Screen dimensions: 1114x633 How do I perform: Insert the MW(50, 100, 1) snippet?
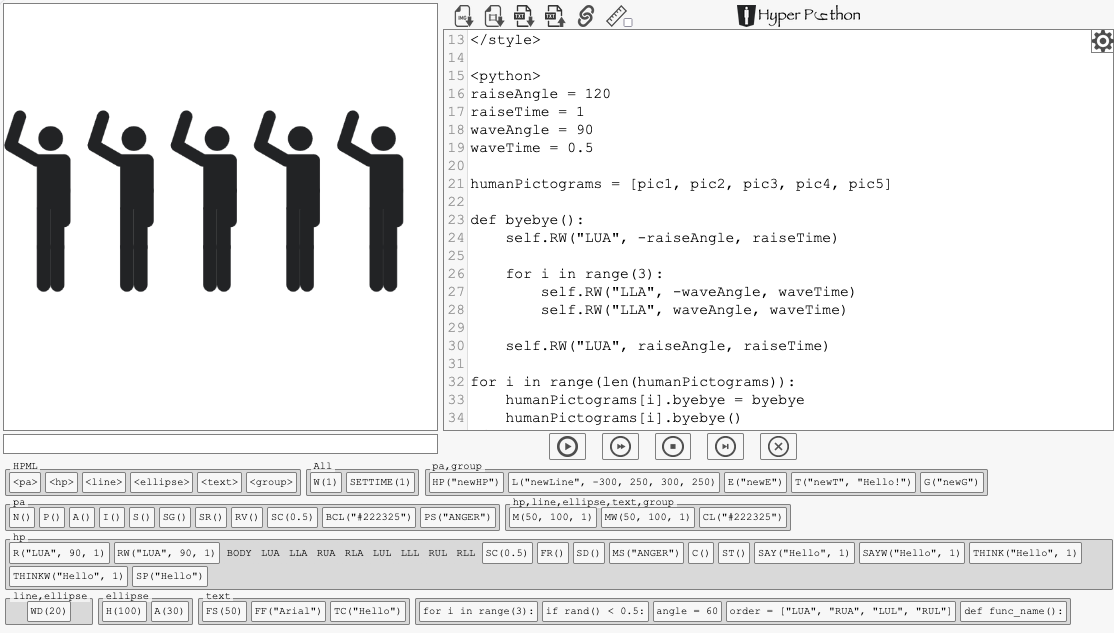pos(647,516)
